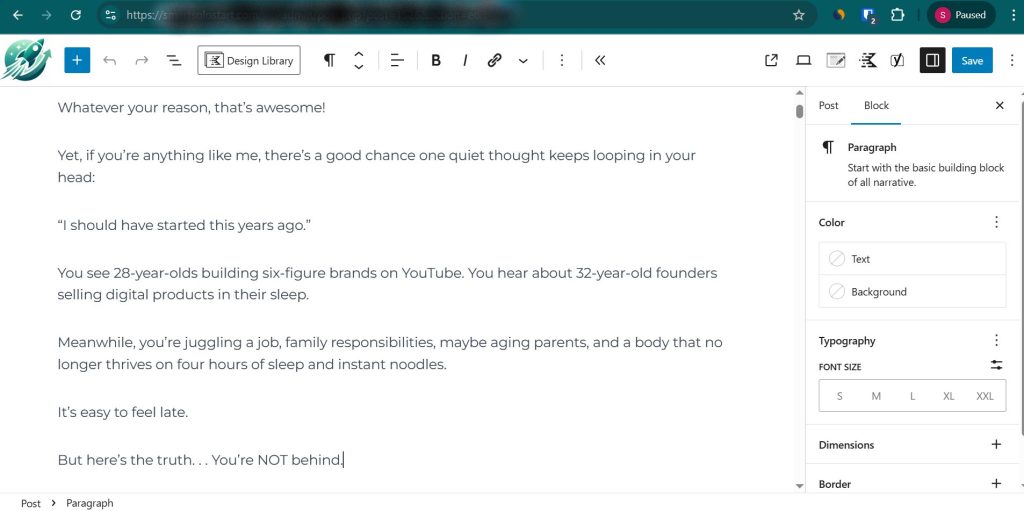This screenshot has height=511, width=1024.
Task: Toggle the settings sidebar panel
Action: pyautogui.click(x=933, y=60)
